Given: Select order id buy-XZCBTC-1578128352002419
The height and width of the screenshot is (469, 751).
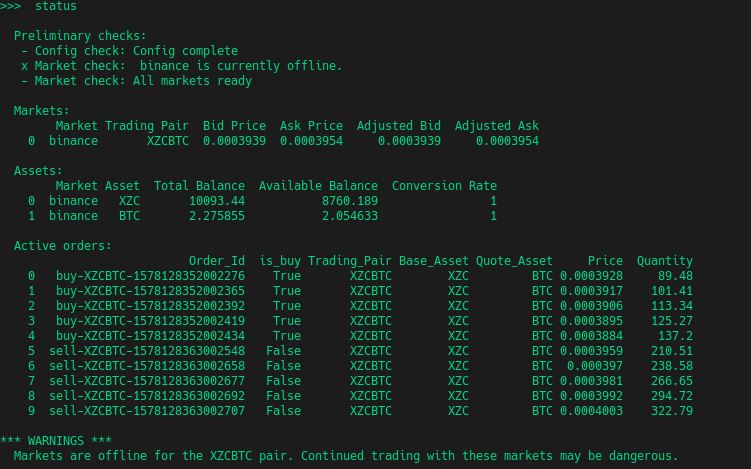Looking at the screenshot, I should click(x=150, y=321).
